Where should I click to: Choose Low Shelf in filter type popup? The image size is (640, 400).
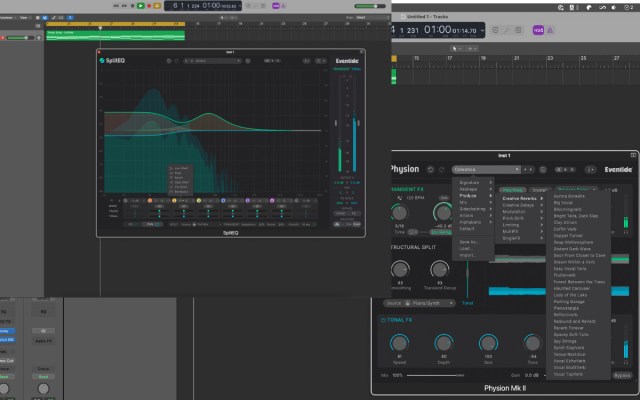(x=180, y=168)
